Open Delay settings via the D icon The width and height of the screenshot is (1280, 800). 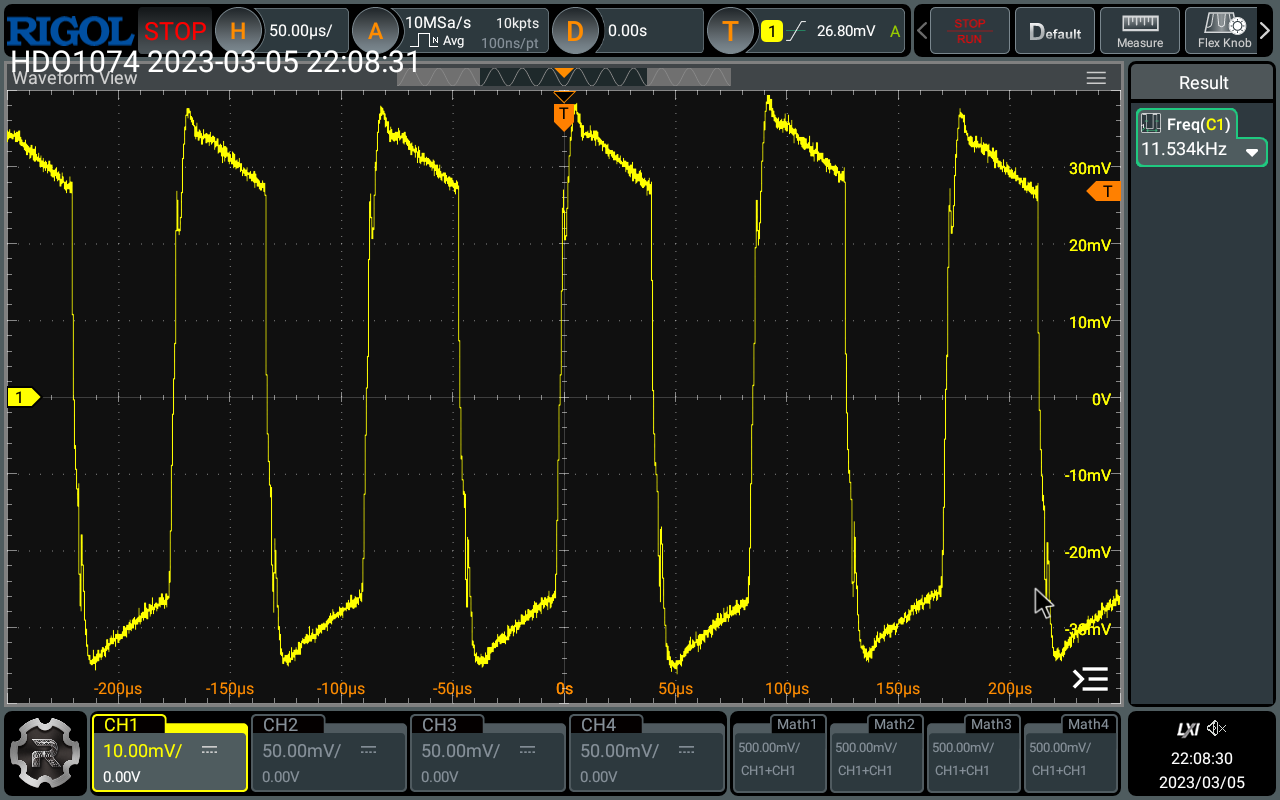tap(575, 31)
